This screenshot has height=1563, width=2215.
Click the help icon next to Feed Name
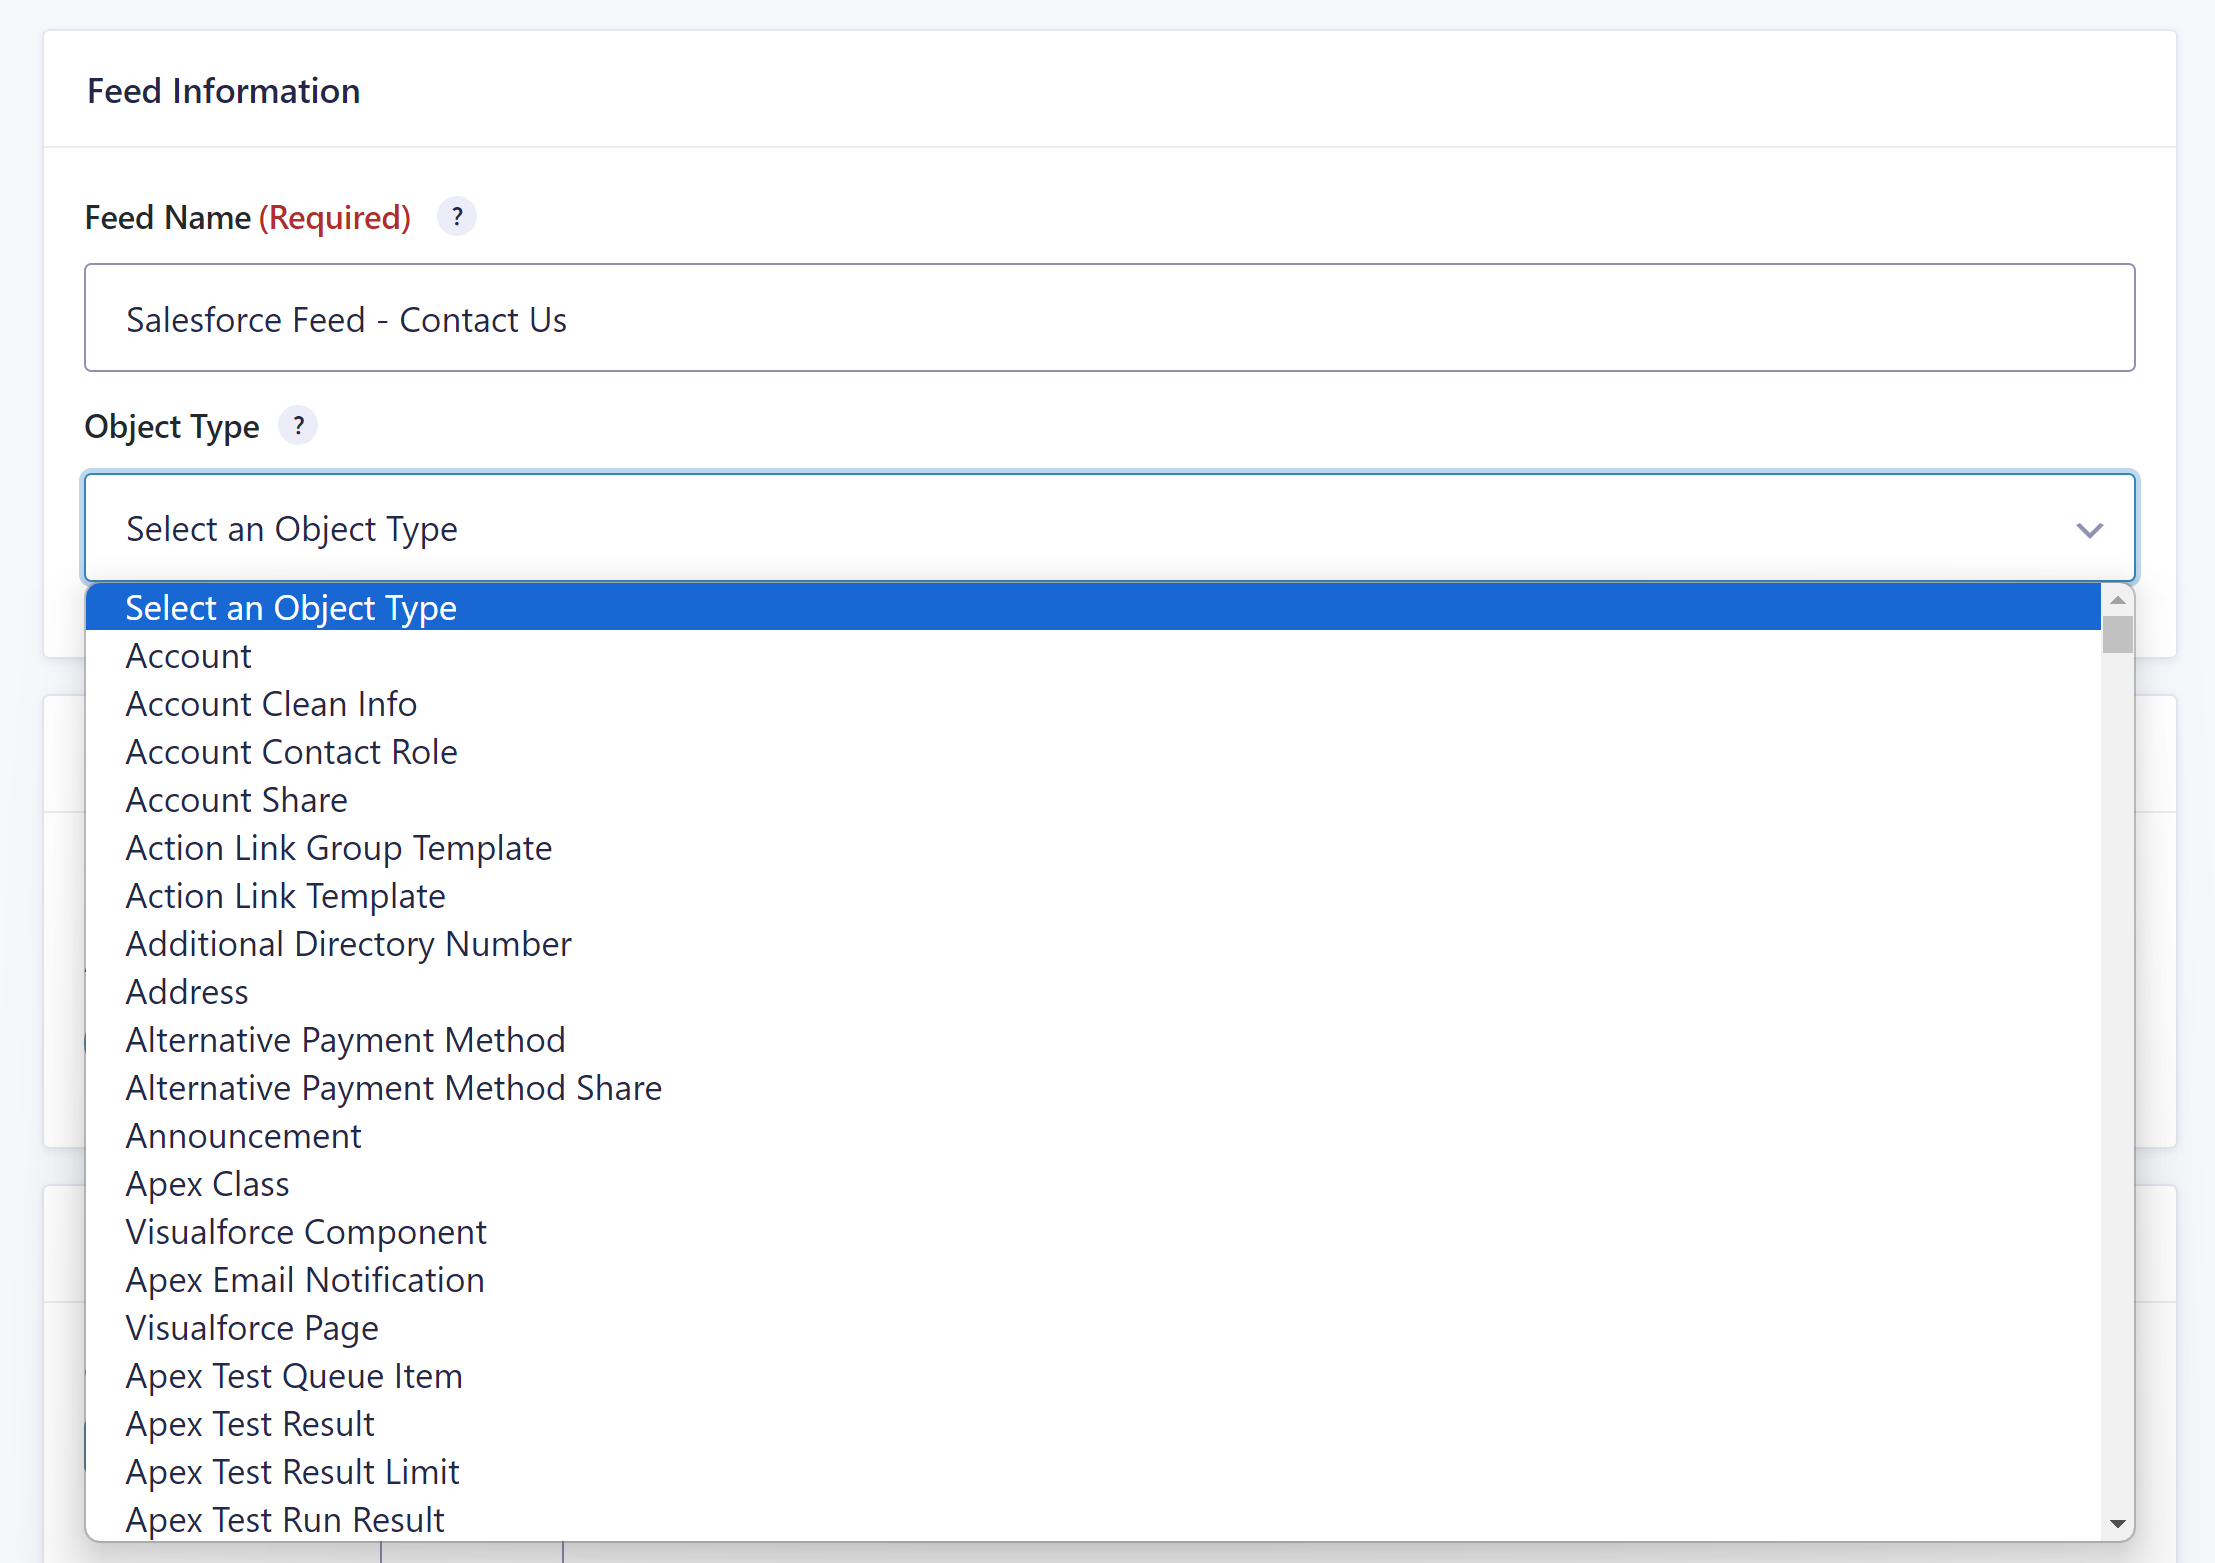click(x=455, y=217)
